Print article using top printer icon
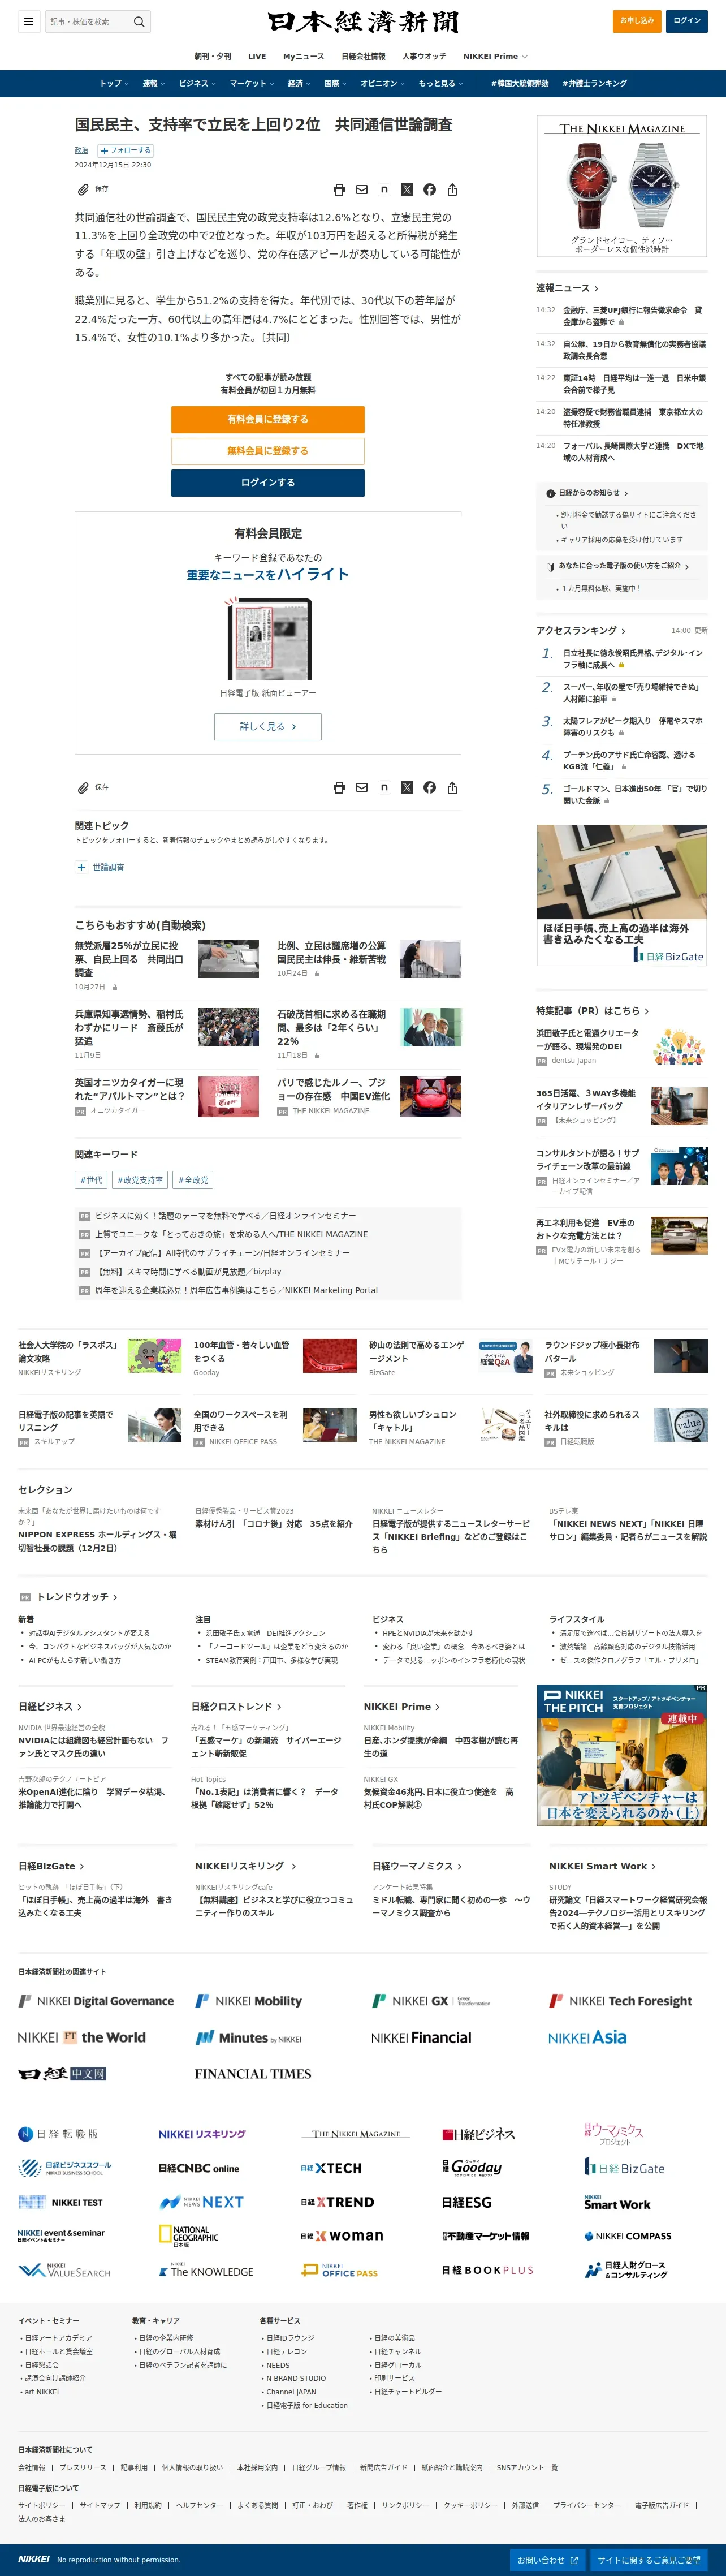 tap(339, 189)
